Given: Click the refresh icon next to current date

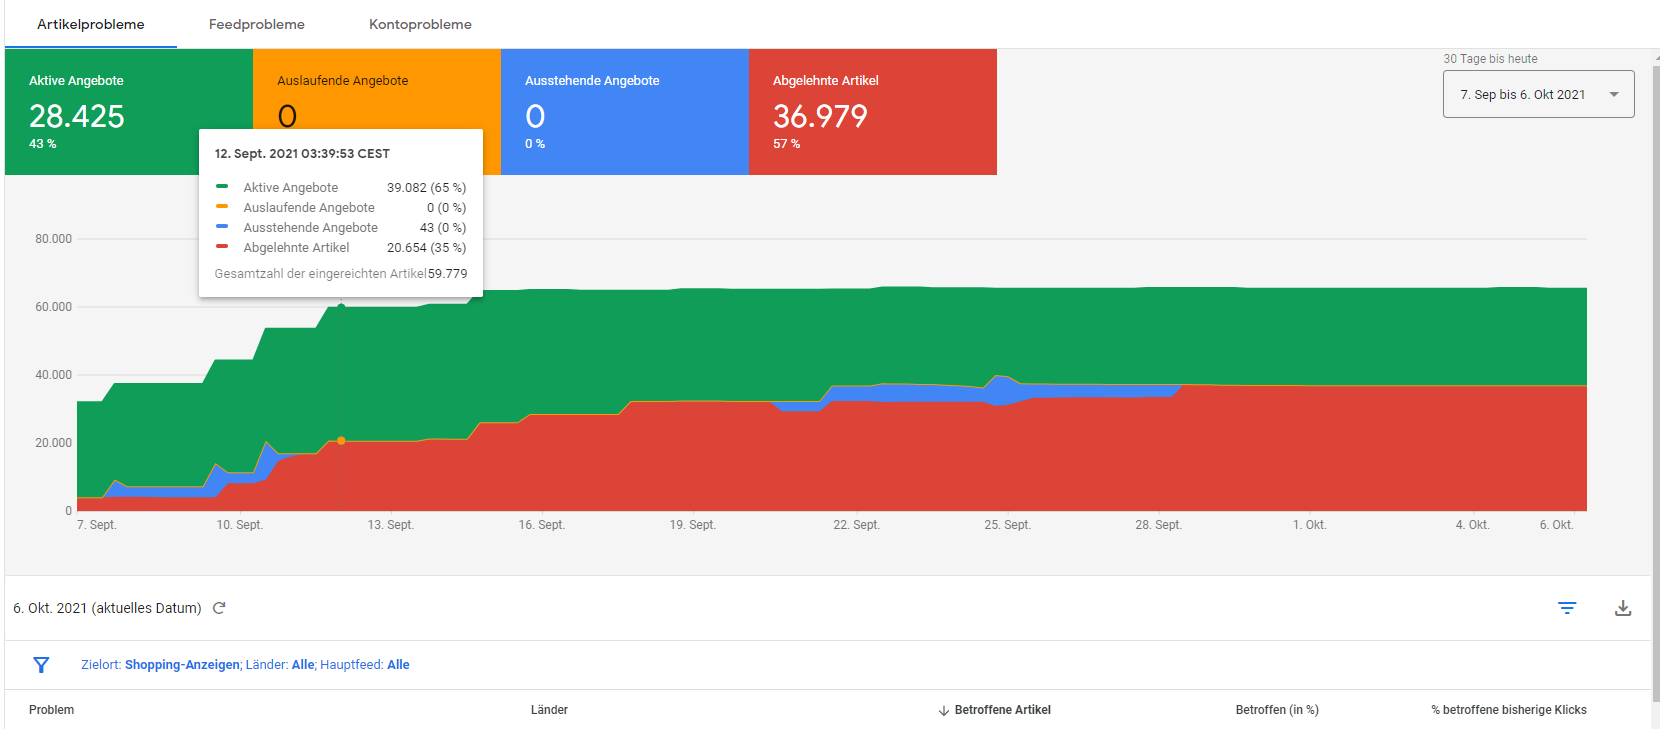Looking at the screenshot, I should pos(219,608).
